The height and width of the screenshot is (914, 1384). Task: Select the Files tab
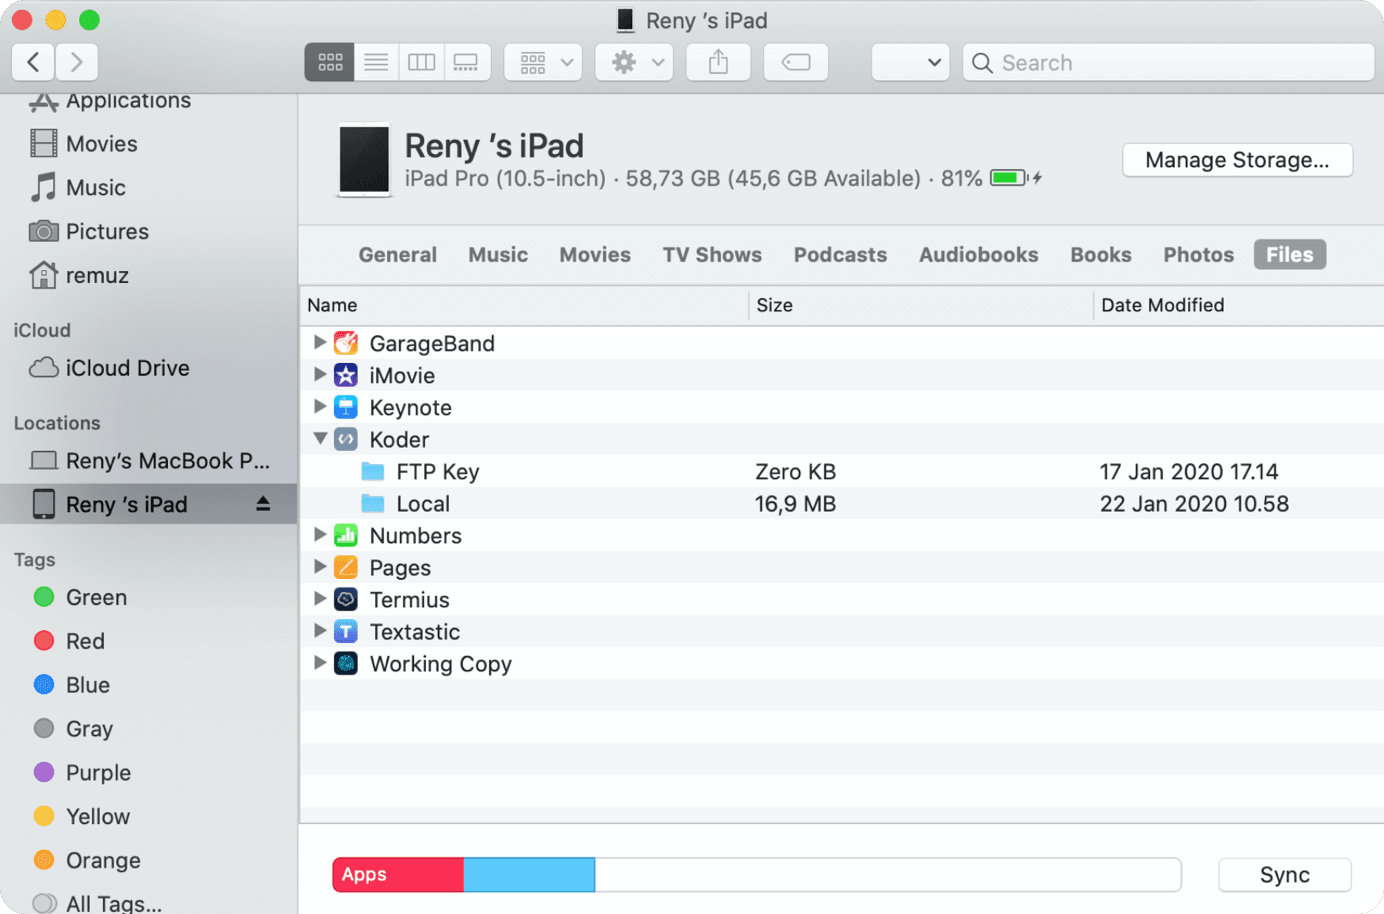pyautogui.click(x=1290, y=255)
